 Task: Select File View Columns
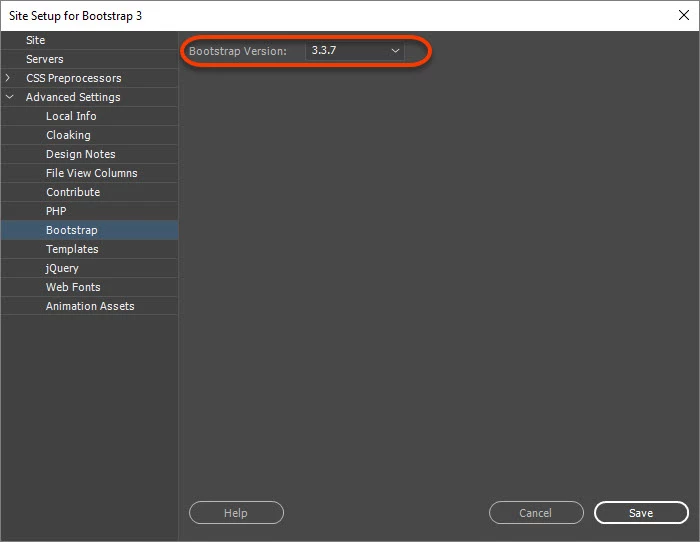89,173
